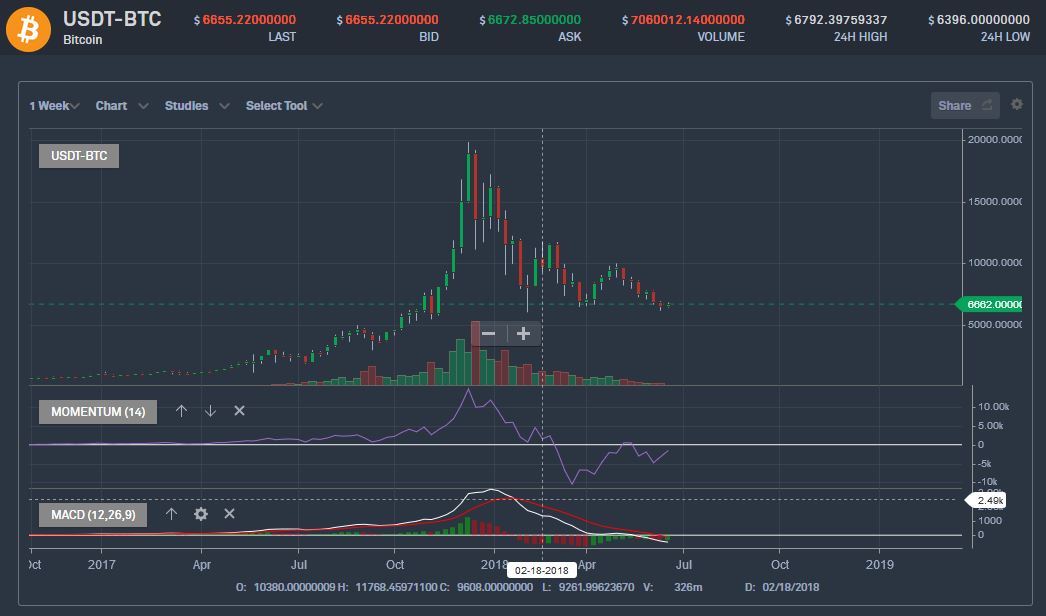
Task: Expand the Studies dropdown menu
Action: tap(197, 105)
